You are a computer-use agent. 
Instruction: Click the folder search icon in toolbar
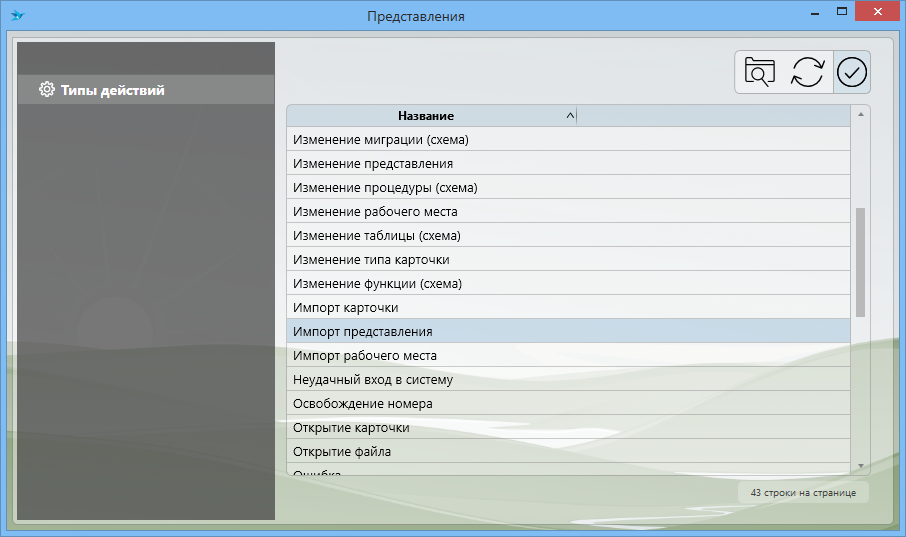(x=760, y=73)
